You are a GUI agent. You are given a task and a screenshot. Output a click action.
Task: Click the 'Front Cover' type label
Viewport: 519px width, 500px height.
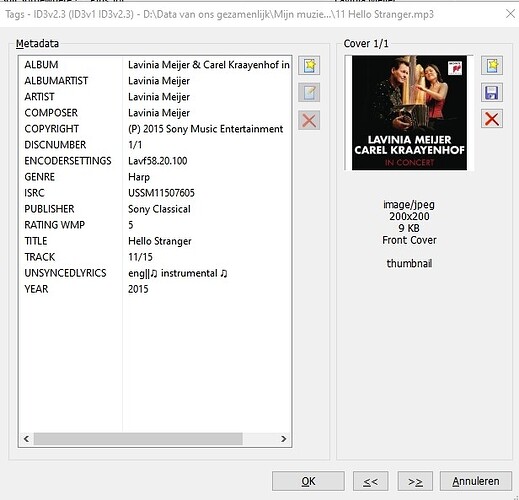(409, 240)
